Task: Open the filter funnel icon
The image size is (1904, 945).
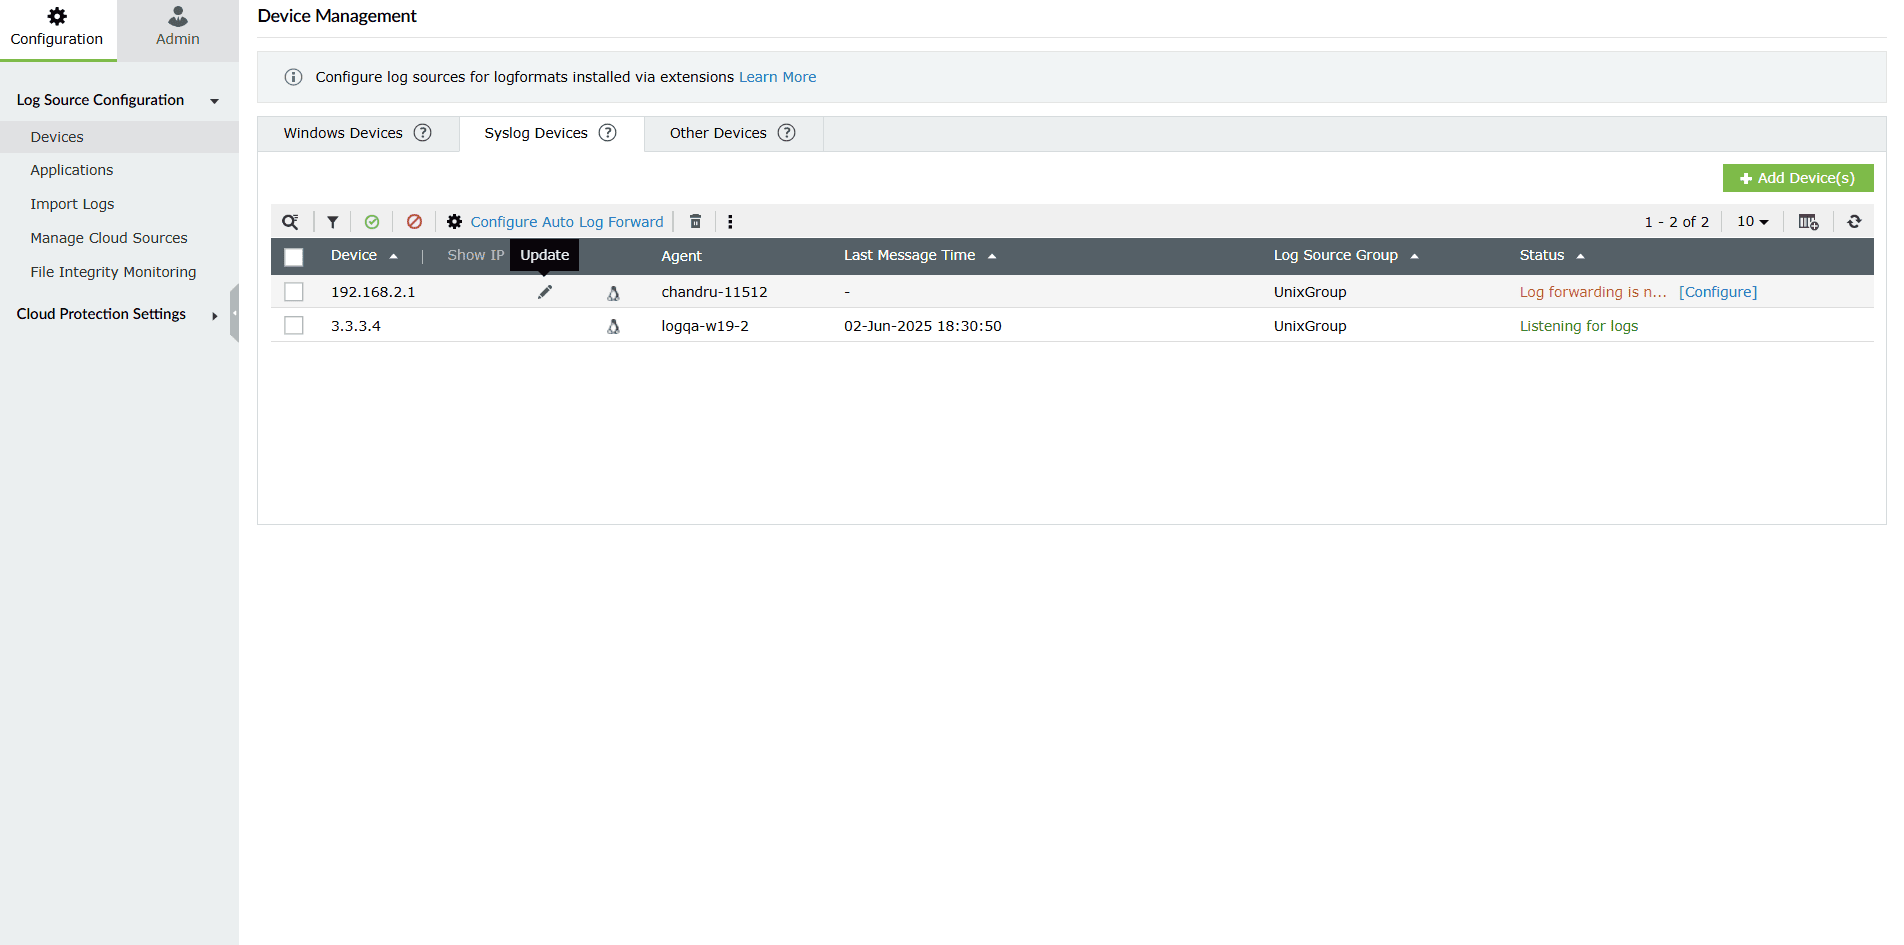Action: [x=333, y=222]
